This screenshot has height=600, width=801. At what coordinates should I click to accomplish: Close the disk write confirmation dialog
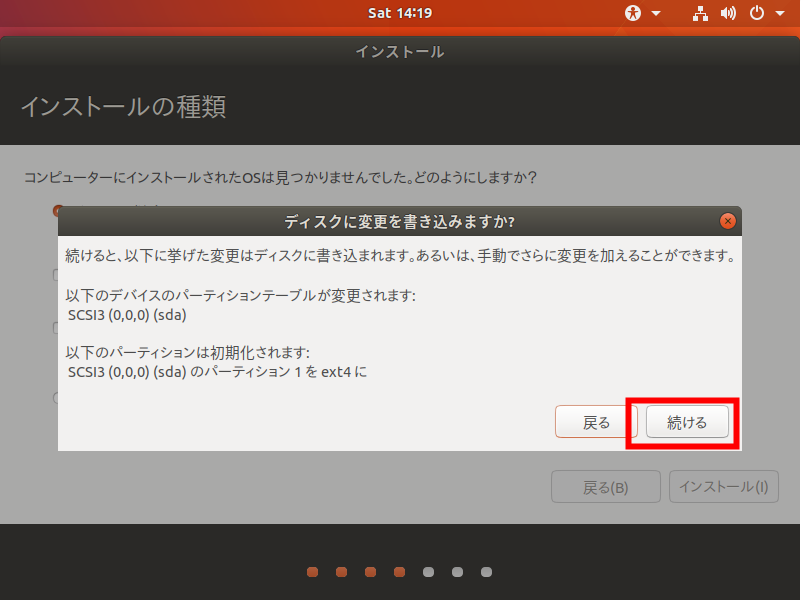coord(727,221)
